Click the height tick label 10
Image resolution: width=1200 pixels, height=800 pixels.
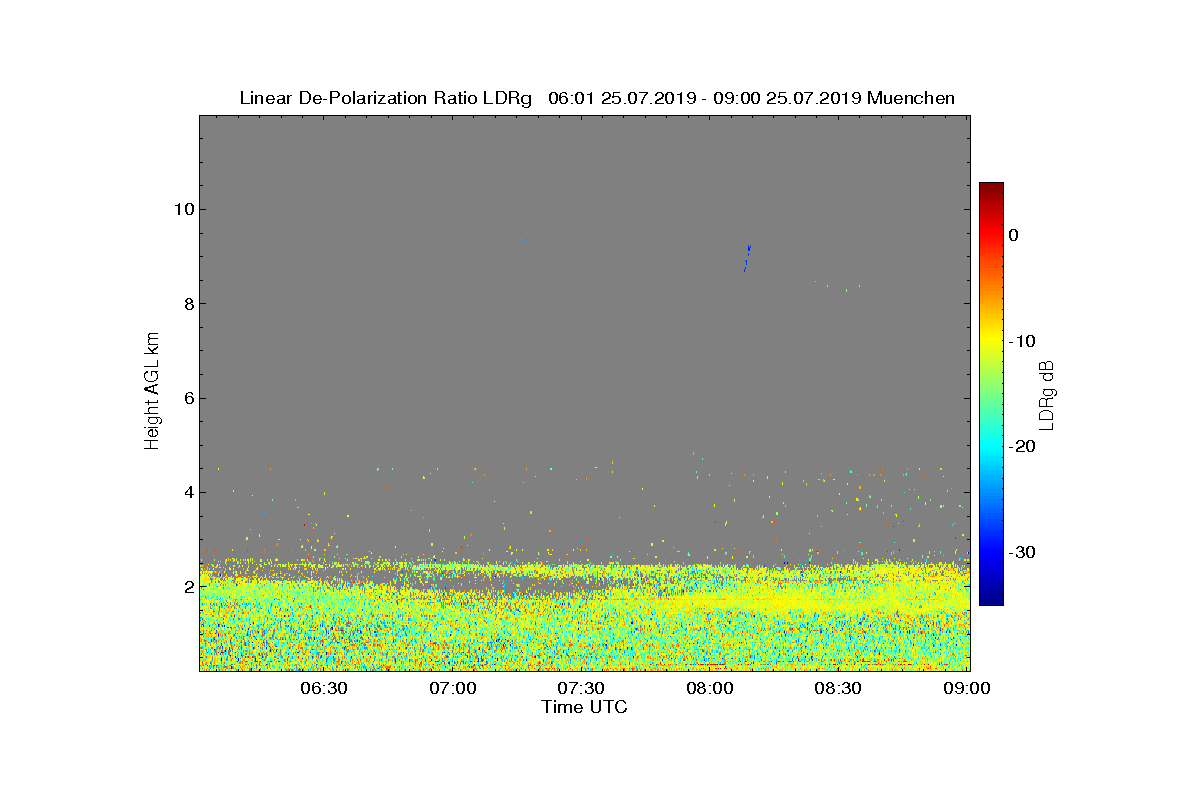tap(183, 209)
